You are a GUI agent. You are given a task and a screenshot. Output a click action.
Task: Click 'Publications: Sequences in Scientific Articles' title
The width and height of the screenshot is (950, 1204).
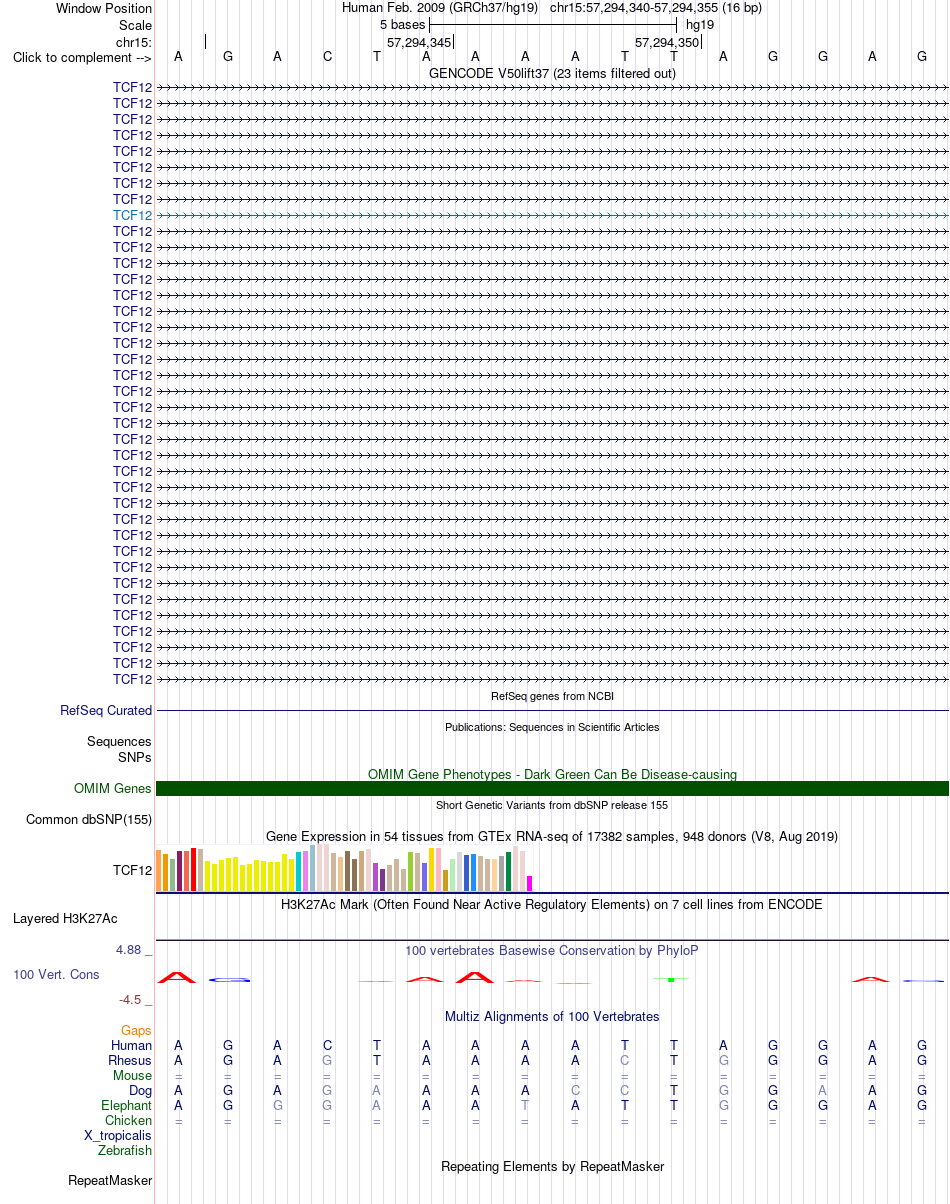[552, 727]
